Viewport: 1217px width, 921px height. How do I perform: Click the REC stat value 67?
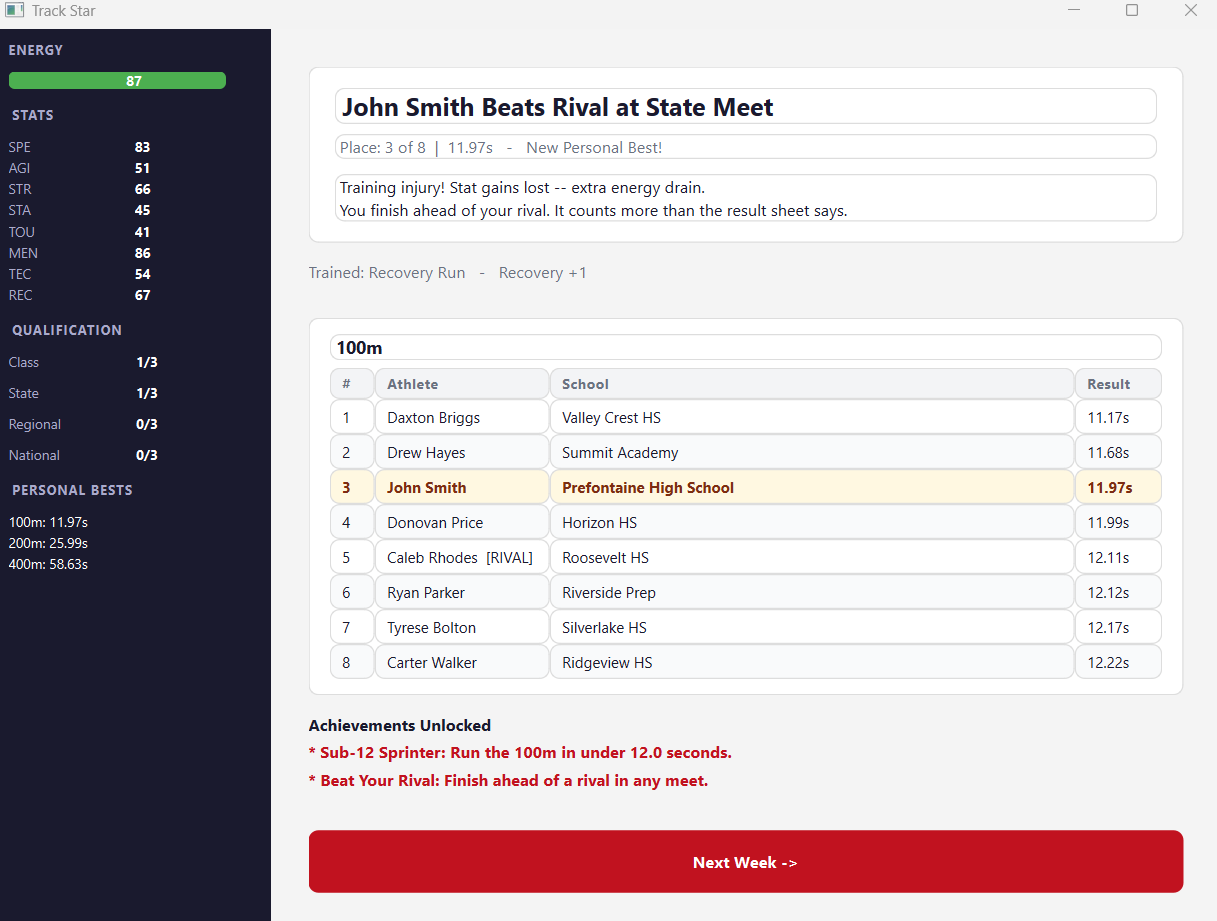tap(142, 295)
